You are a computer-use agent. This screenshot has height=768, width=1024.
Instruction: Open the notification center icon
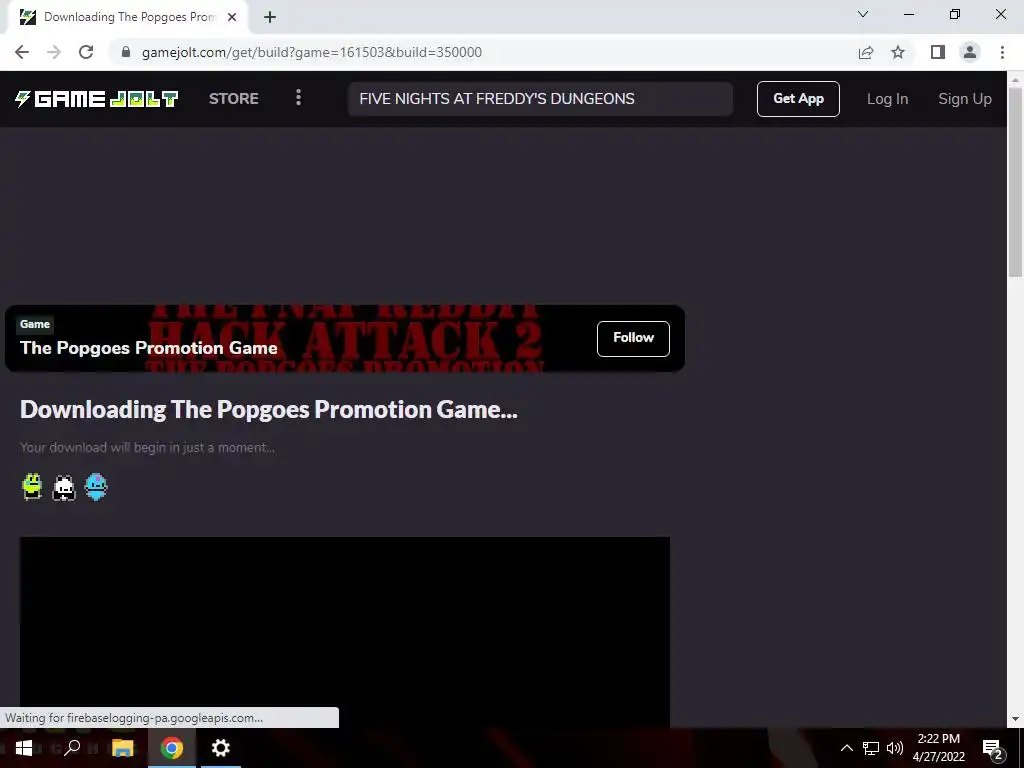tap(992, 748)
